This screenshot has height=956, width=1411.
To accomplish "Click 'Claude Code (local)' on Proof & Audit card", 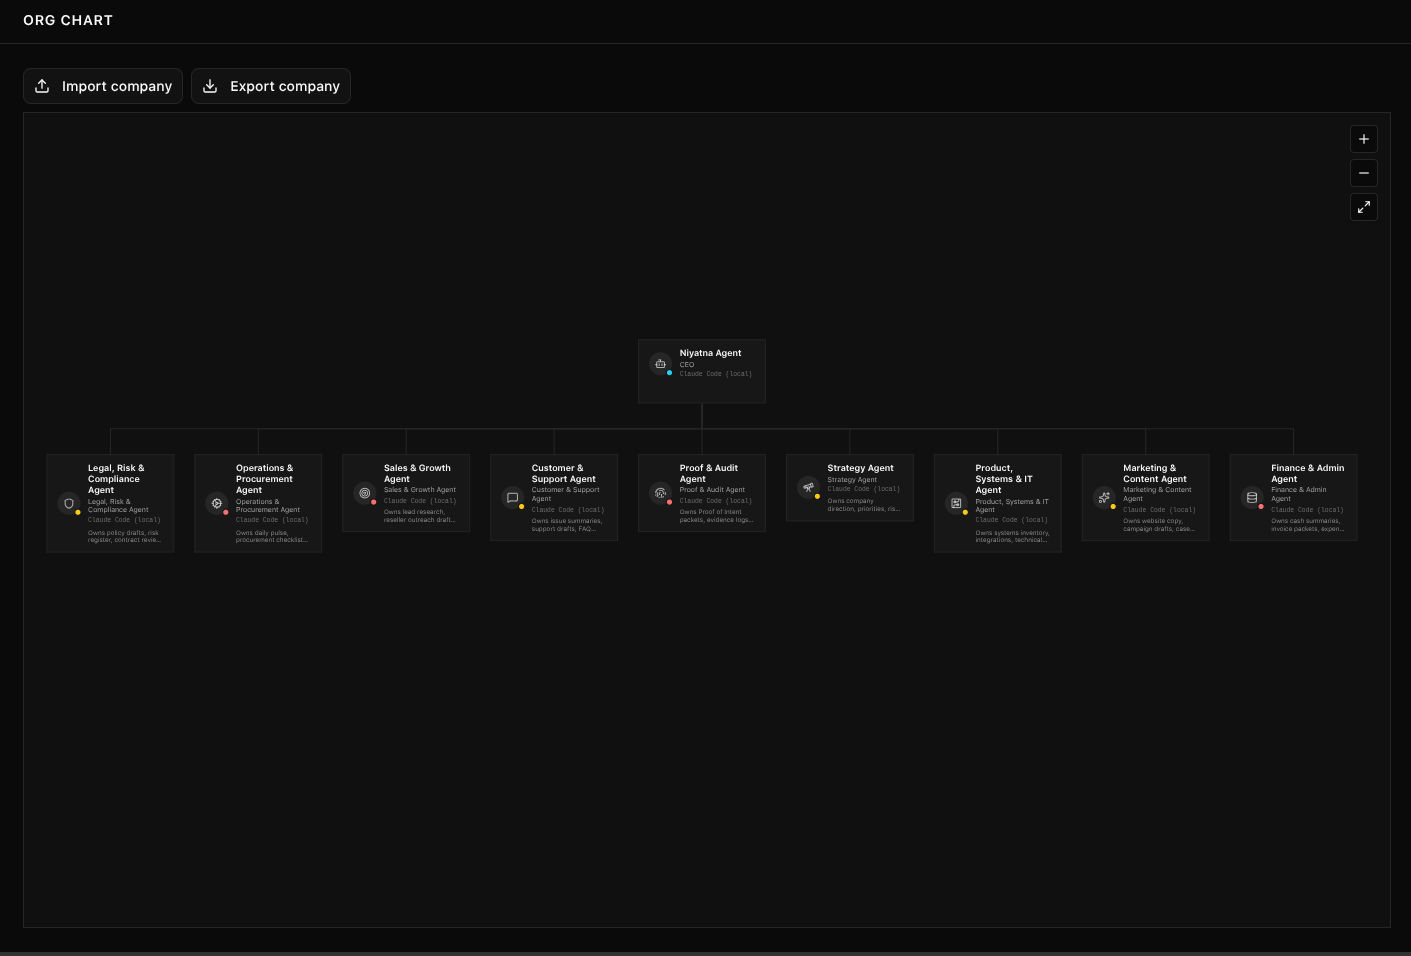I will [715, 501].
